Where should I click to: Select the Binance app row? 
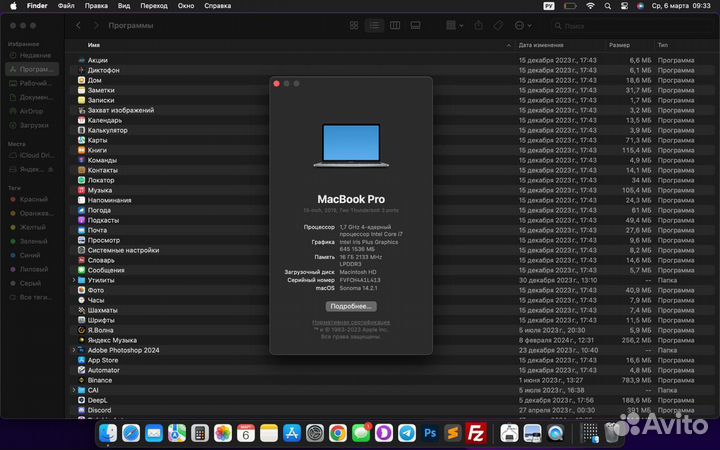(x=393, y=380)
